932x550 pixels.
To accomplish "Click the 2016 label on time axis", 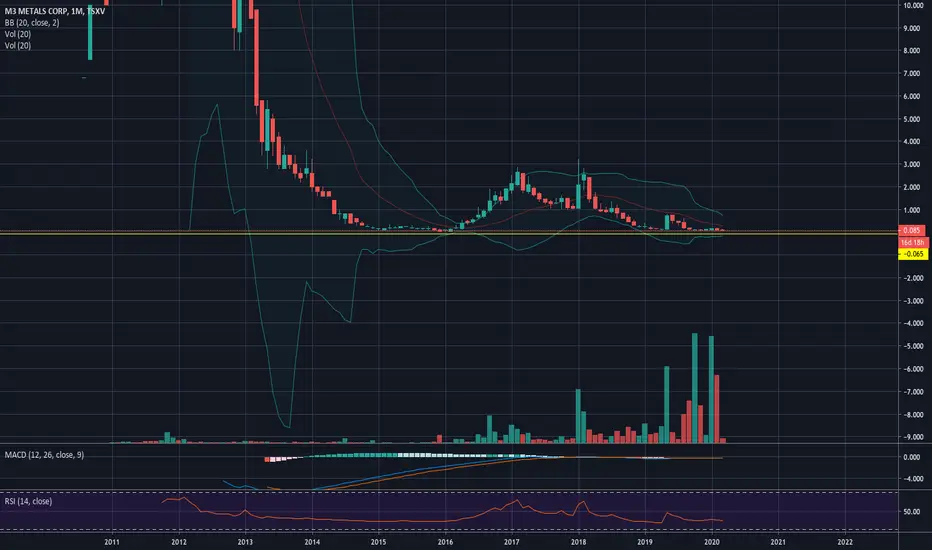I will [x=445, y=542].
